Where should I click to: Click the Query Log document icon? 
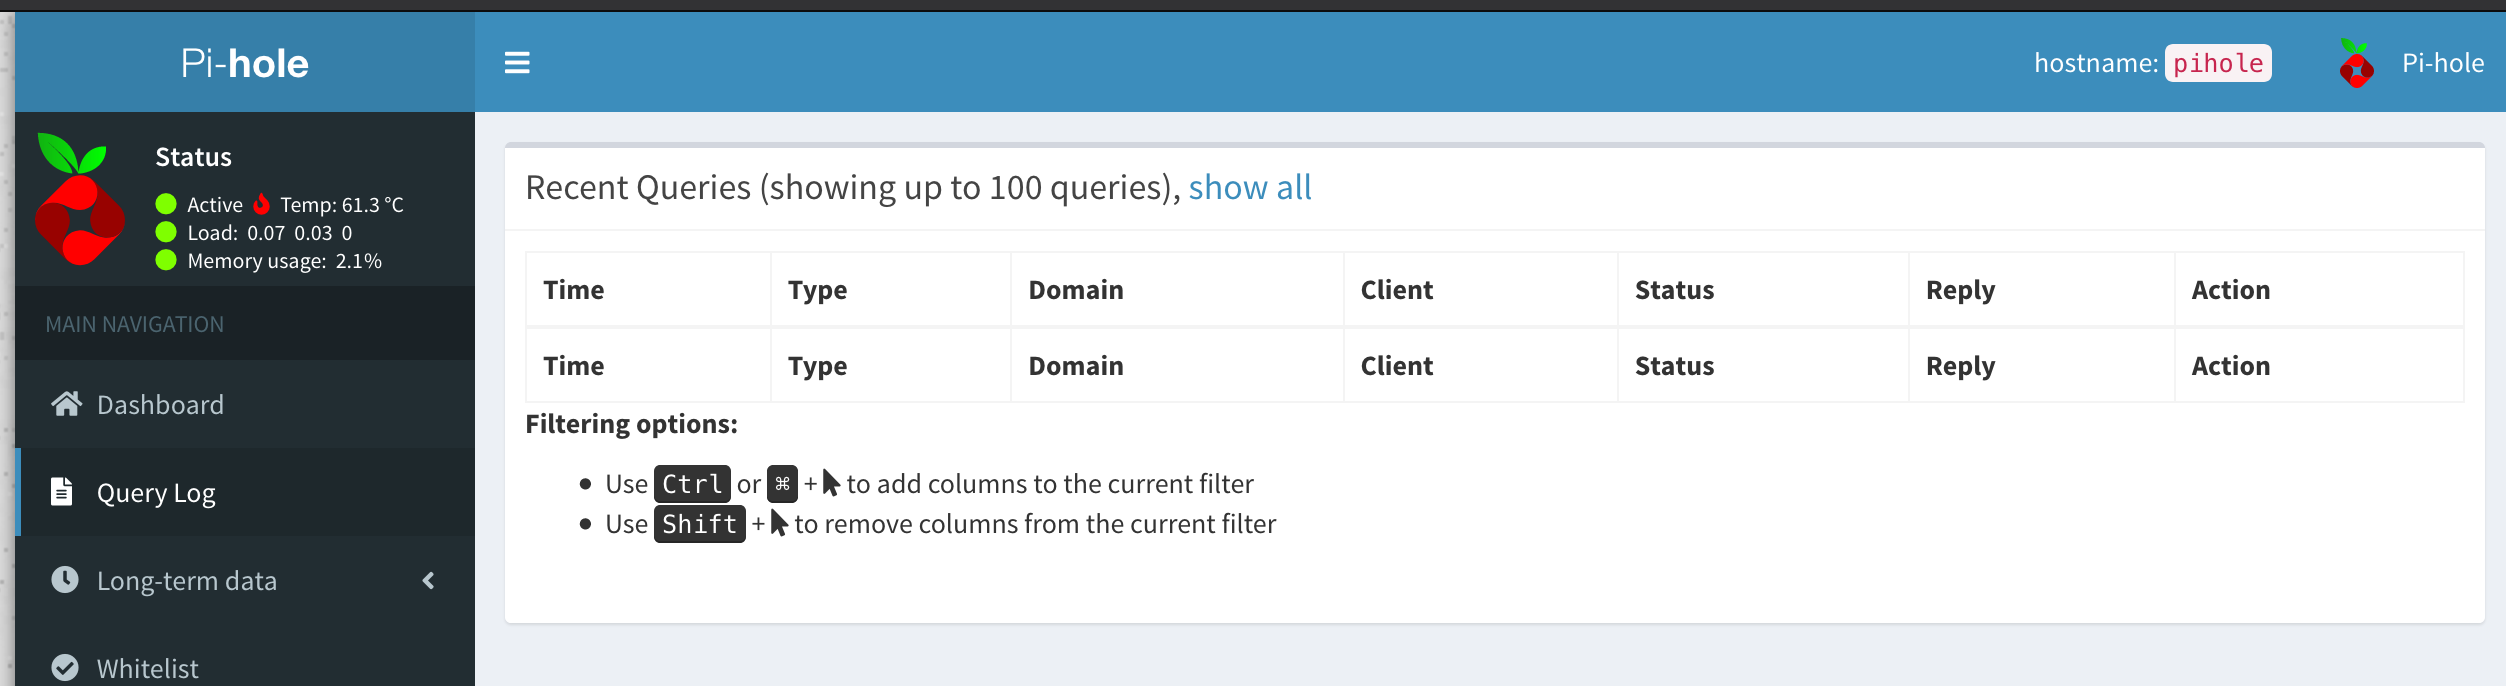pyautogui.click(x=62, y=492)
